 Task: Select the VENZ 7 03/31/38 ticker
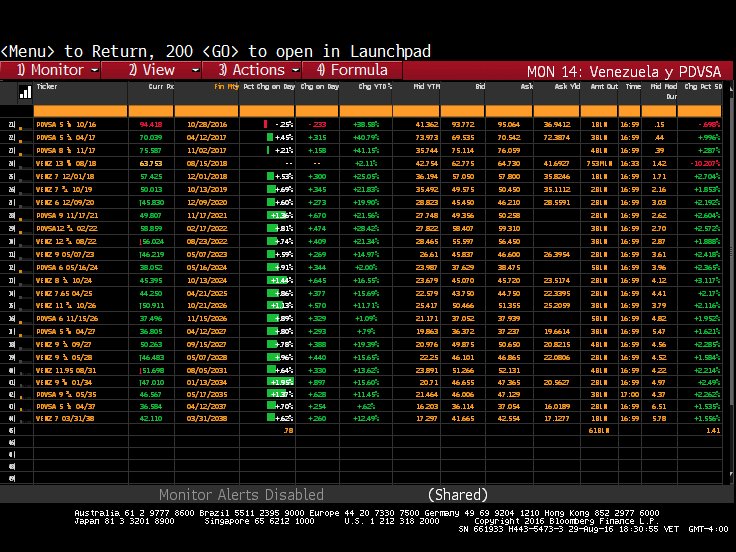click(x=65, y=418)
